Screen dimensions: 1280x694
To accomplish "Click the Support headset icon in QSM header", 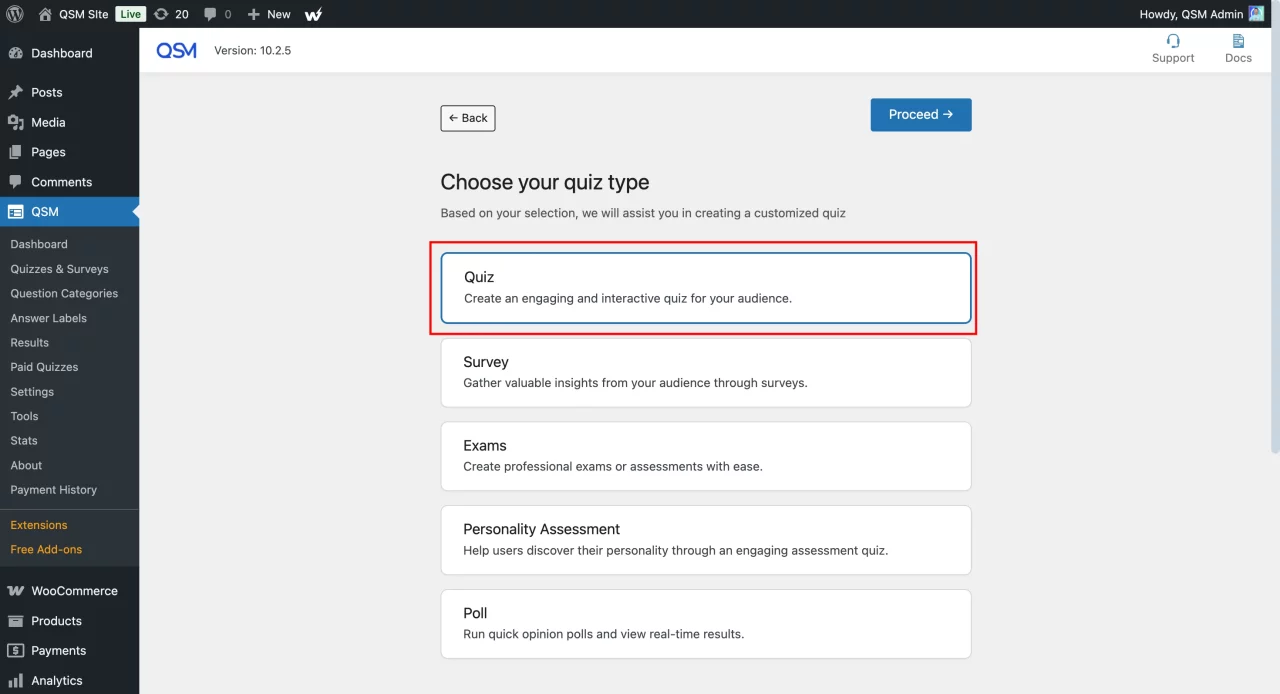I will click(x=1172, y=42).
